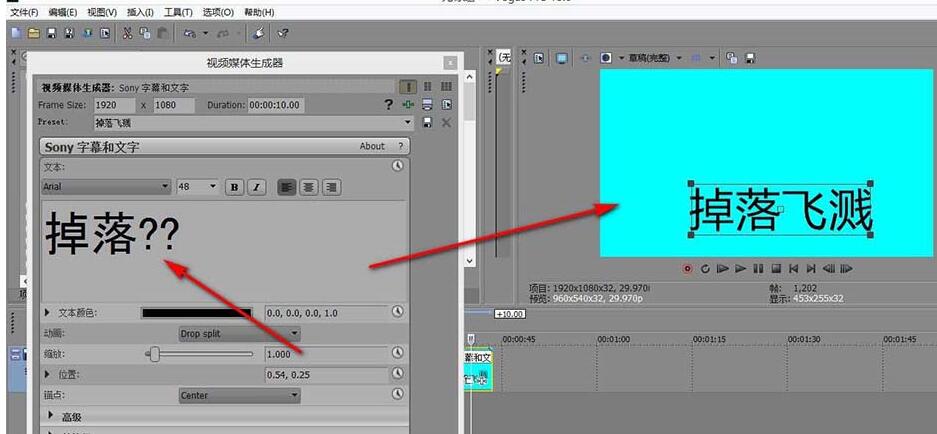Screen dimensions: 937x434
Task: Click the Save icon in main toolbar
Action: coord(51,33)
